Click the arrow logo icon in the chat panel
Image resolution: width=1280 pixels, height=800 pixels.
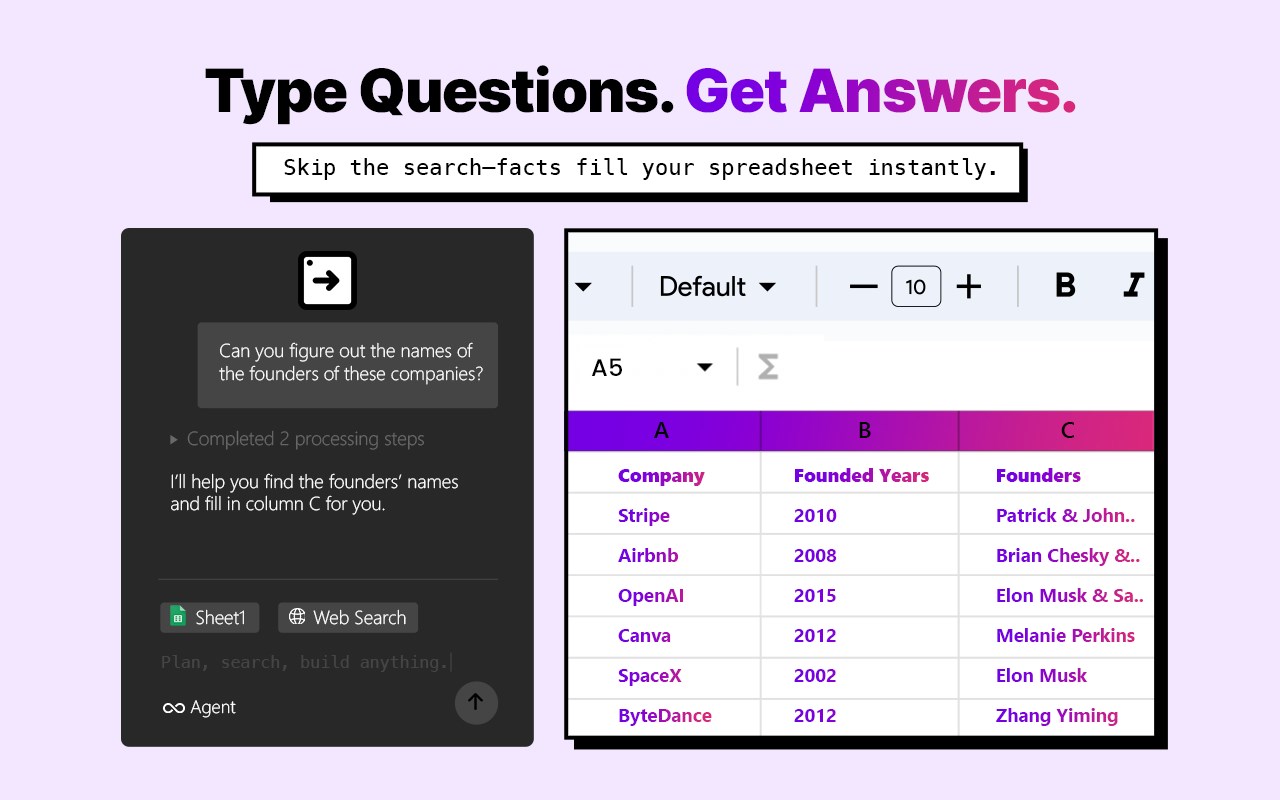327,280
